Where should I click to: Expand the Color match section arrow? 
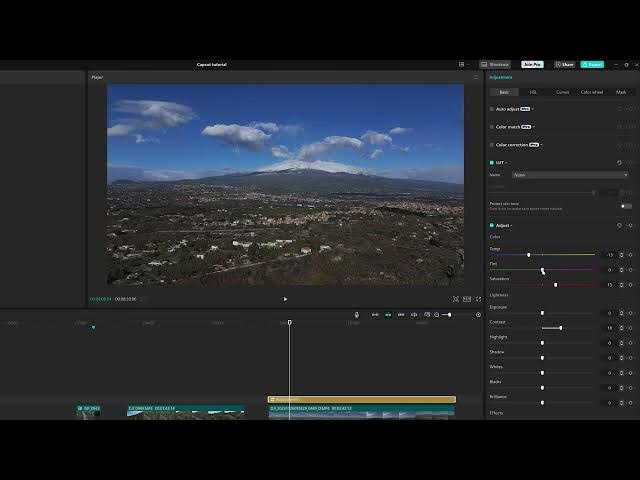534,127
